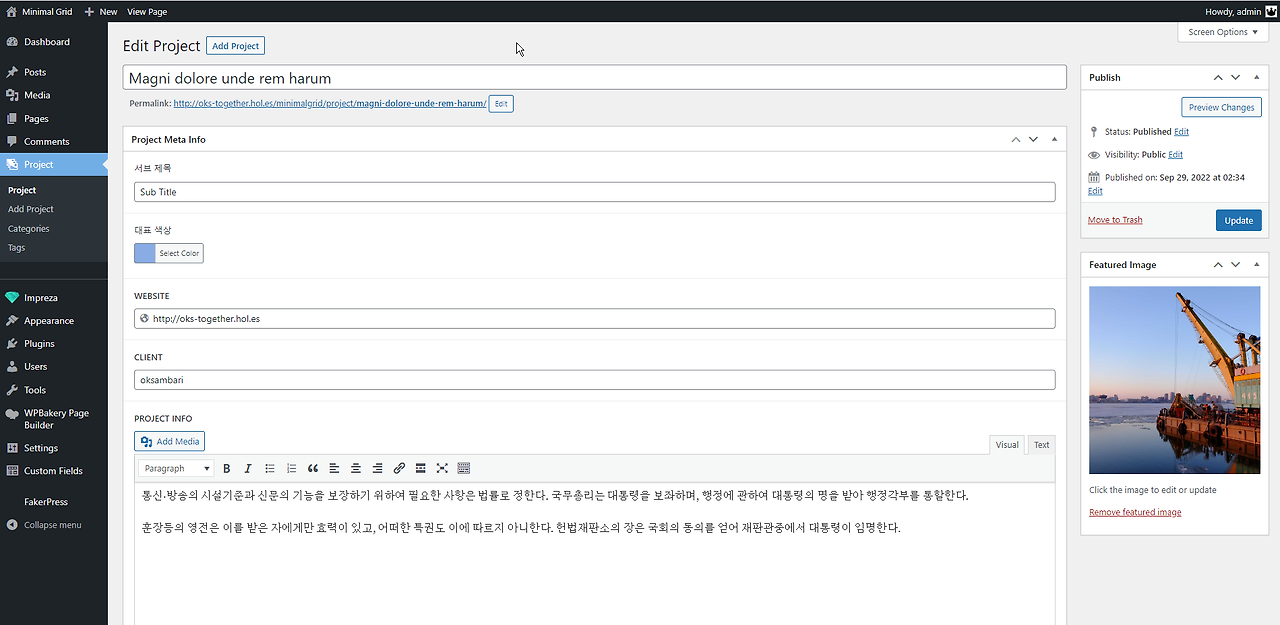1280x625 pixels.
Task: Enable distraction-free fullscreen mode
Action: pyautogui.click(x=442, y=468)
